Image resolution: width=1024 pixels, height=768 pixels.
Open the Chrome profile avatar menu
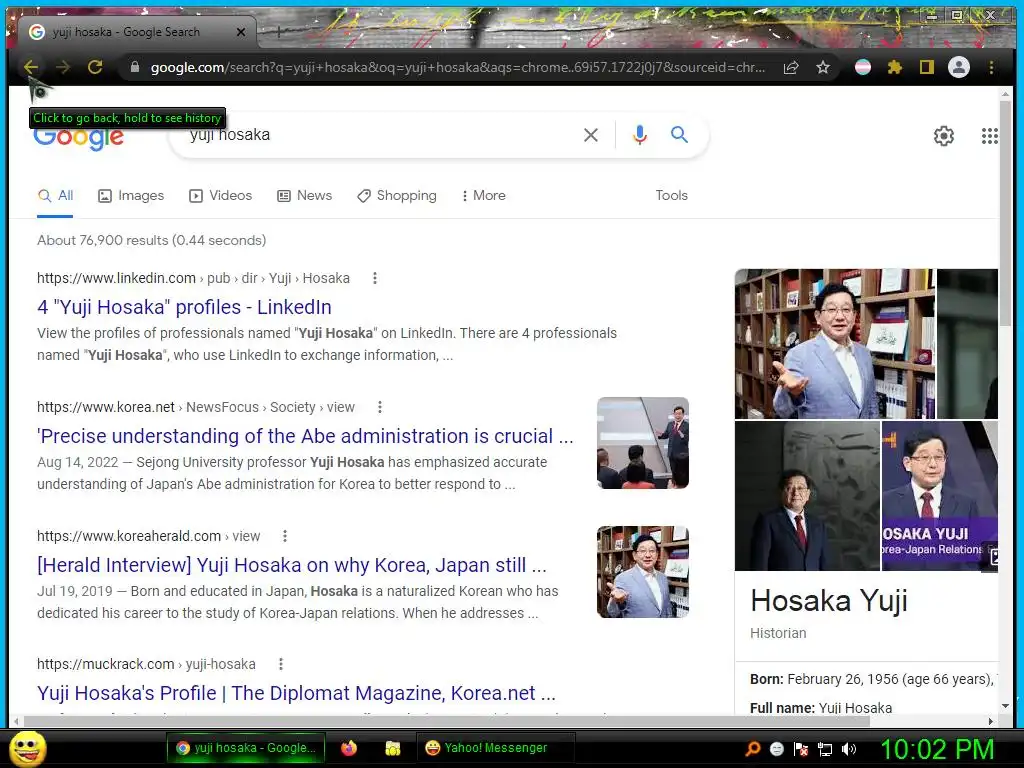click(959, 67)
